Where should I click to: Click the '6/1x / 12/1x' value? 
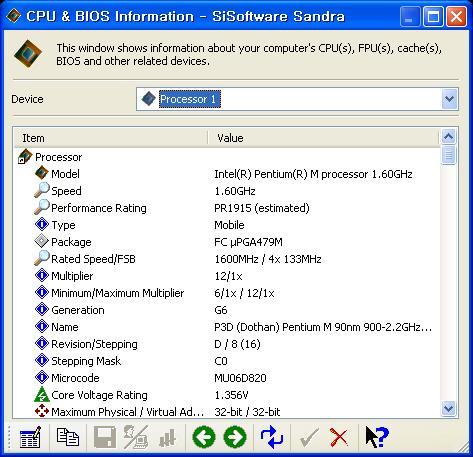pos(244,293)
